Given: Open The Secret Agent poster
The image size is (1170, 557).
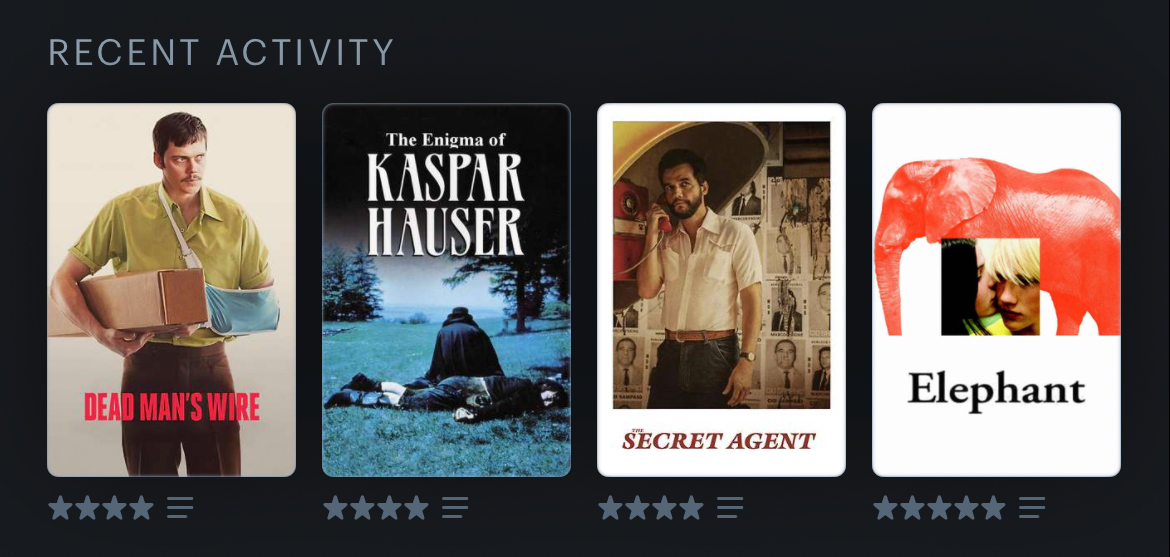Looking at the screenshot, I should tap(722, 290).
